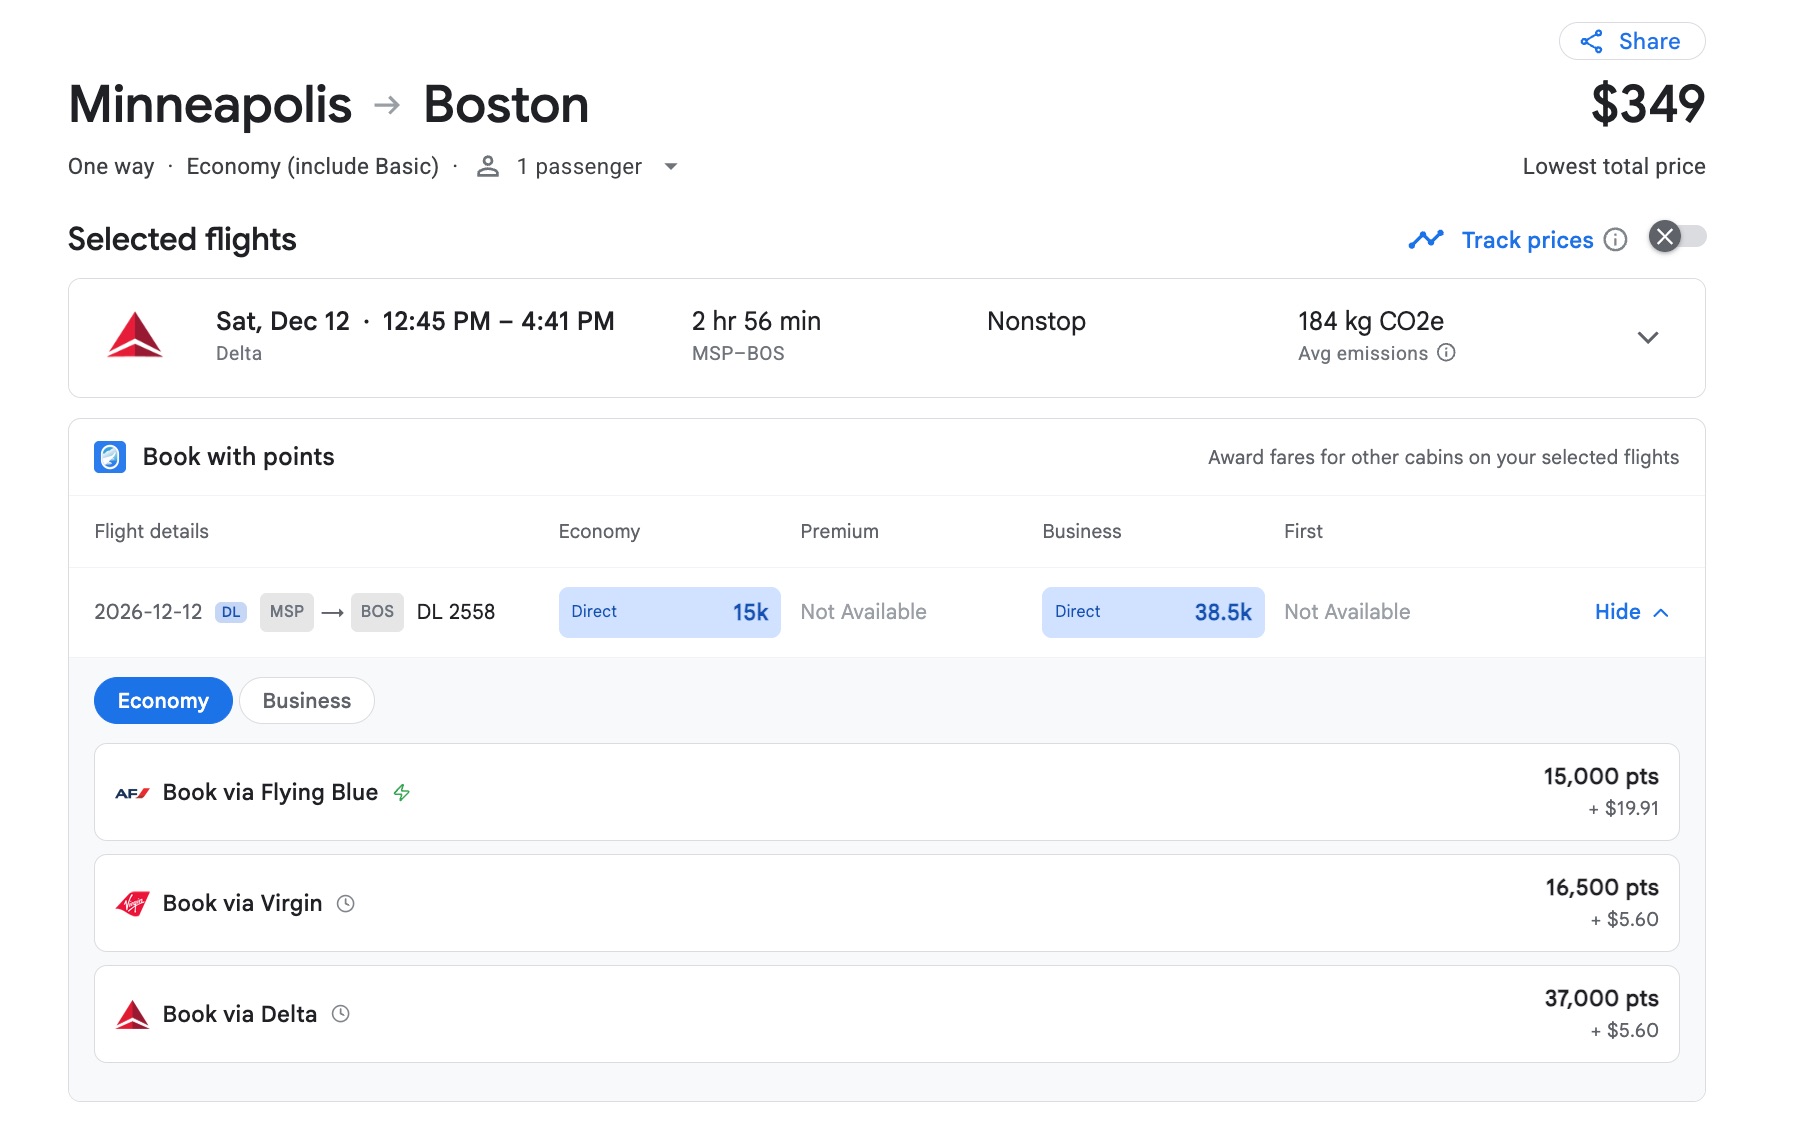Toggle the Track prices switch
Viewport: 1796px width, 1128px height.
pyautogui.click(x=1677, y=237)
